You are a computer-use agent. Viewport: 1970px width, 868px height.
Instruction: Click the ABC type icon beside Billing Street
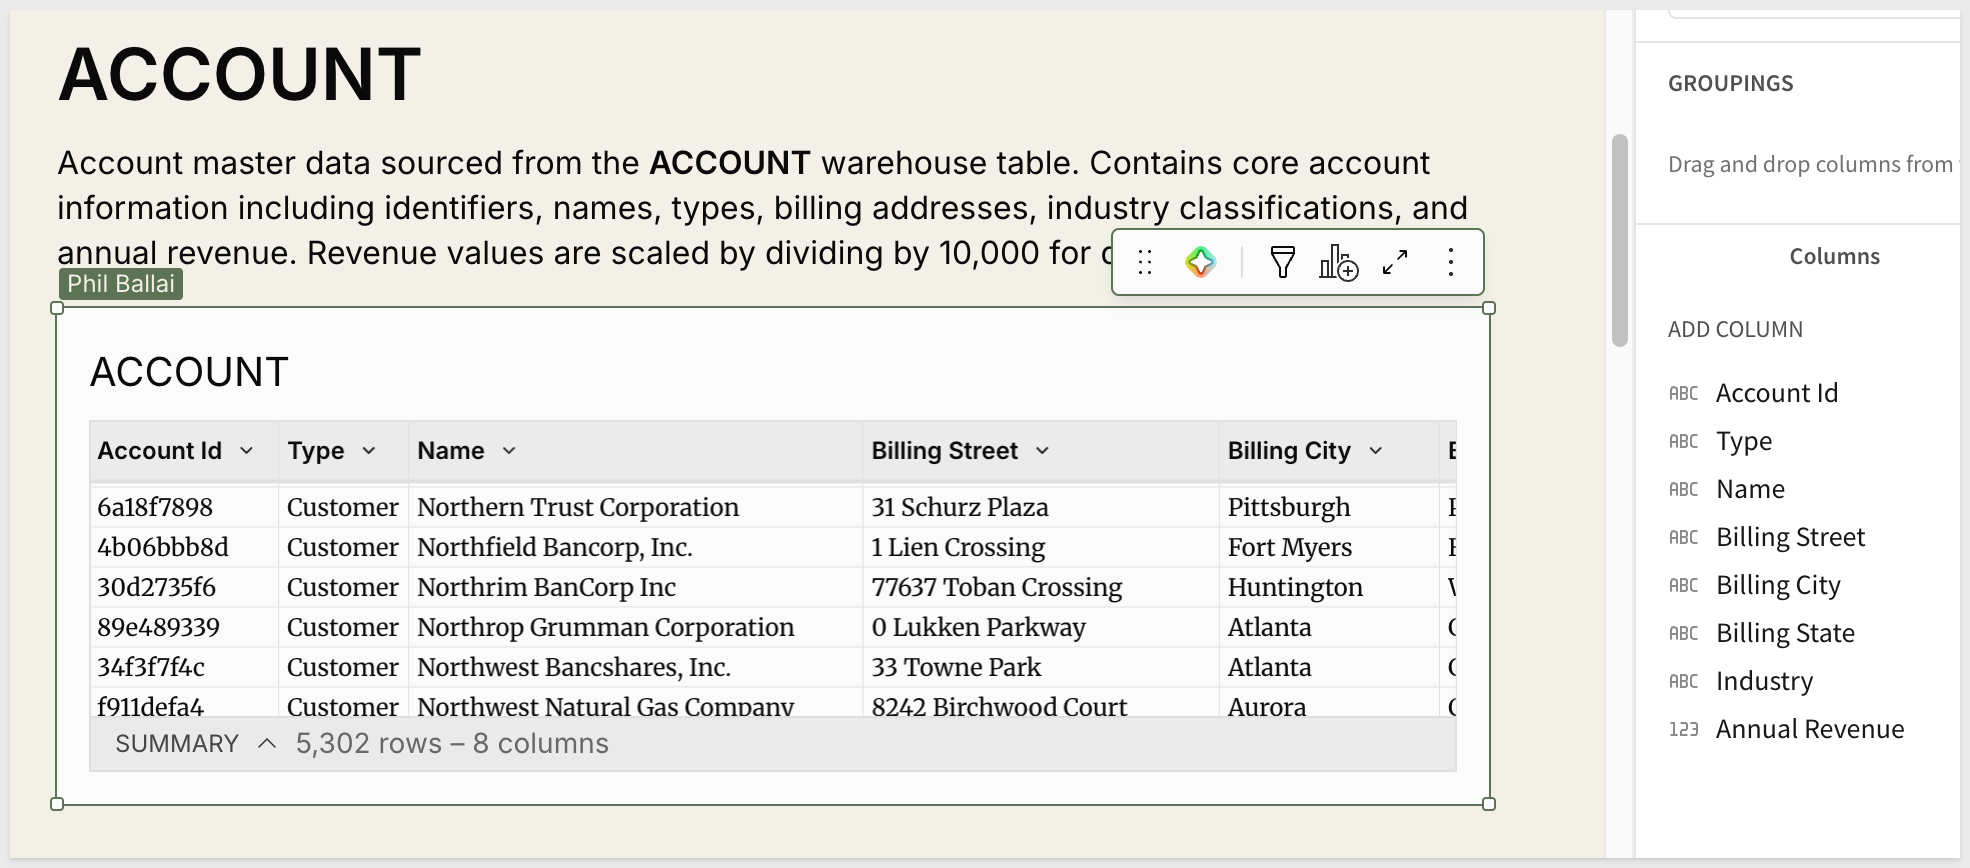tap(1684, 538)
